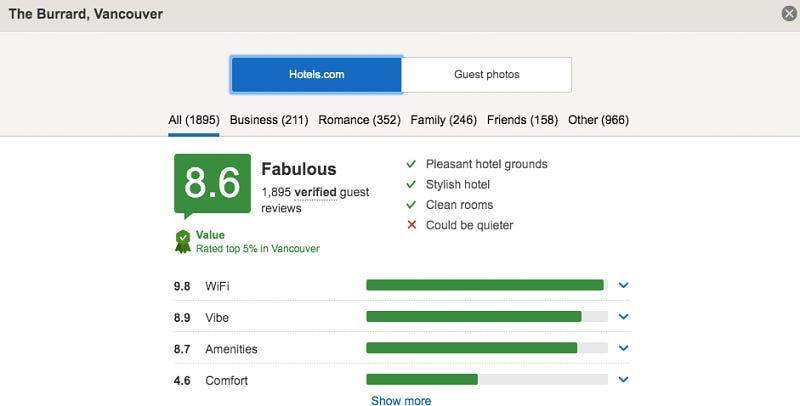The image size is (800, 406).
Task: Open the Romance (352) reviews tab
Action: tap(359, 120)
